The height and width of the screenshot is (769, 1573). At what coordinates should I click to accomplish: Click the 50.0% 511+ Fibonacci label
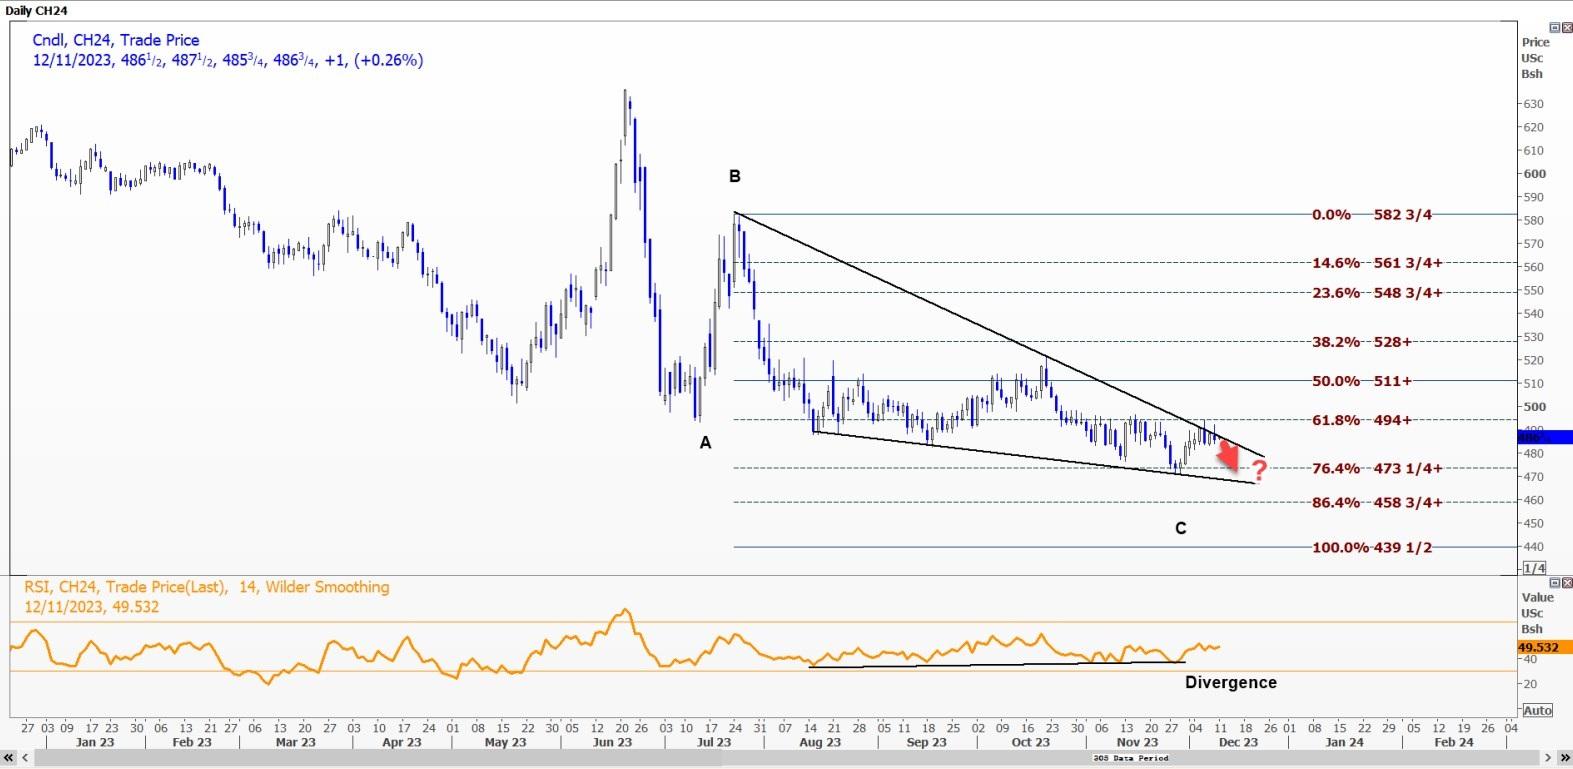coord(1361,381)
